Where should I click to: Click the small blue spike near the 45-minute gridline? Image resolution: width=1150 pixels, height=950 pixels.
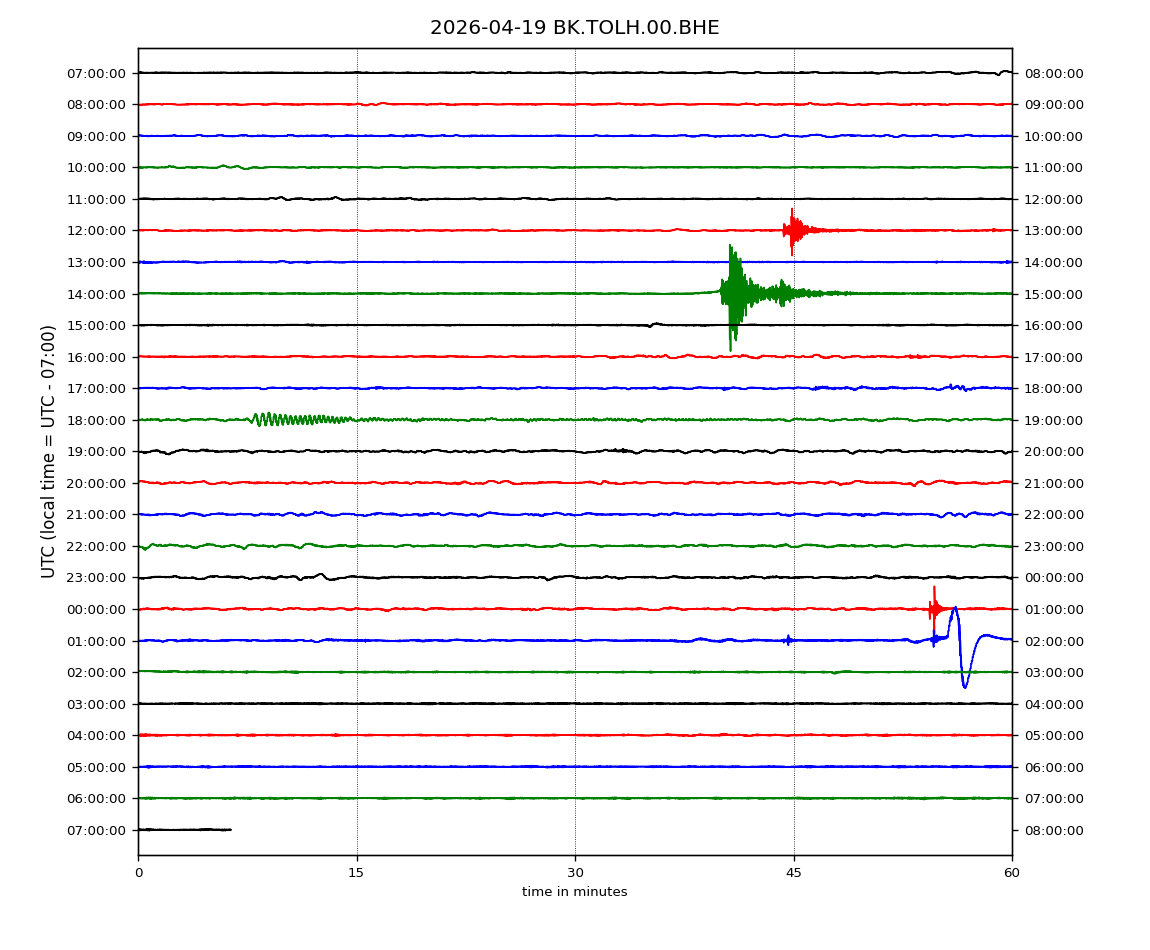coord(788,640)
